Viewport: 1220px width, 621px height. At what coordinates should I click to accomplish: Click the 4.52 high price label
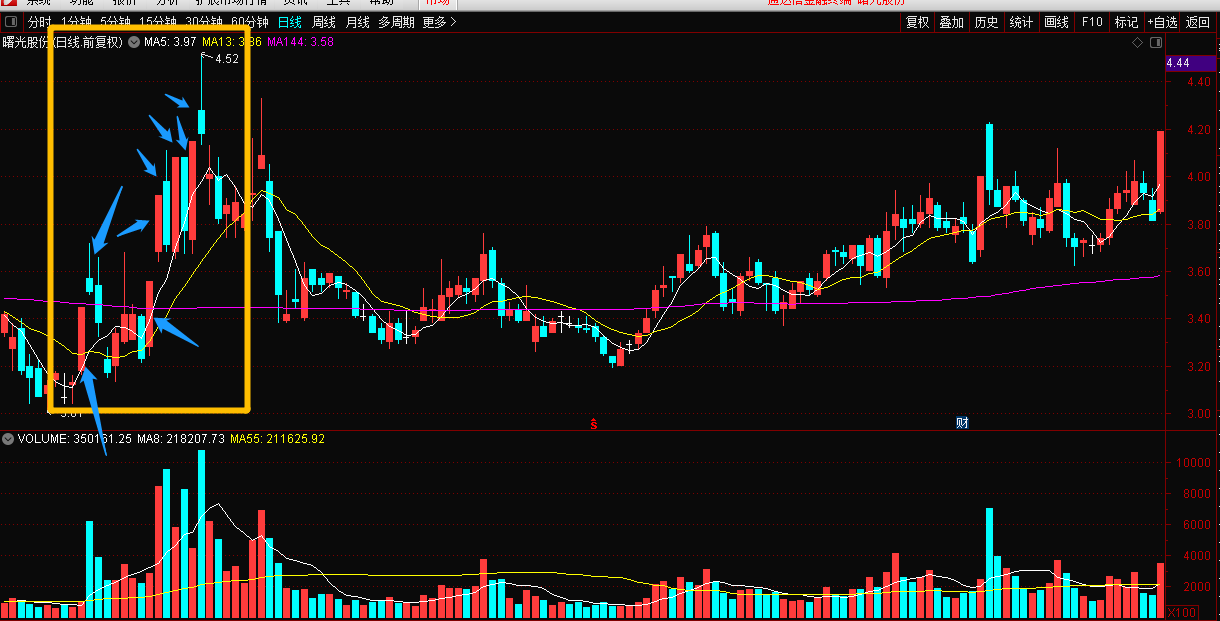click(x=227, y=59)
